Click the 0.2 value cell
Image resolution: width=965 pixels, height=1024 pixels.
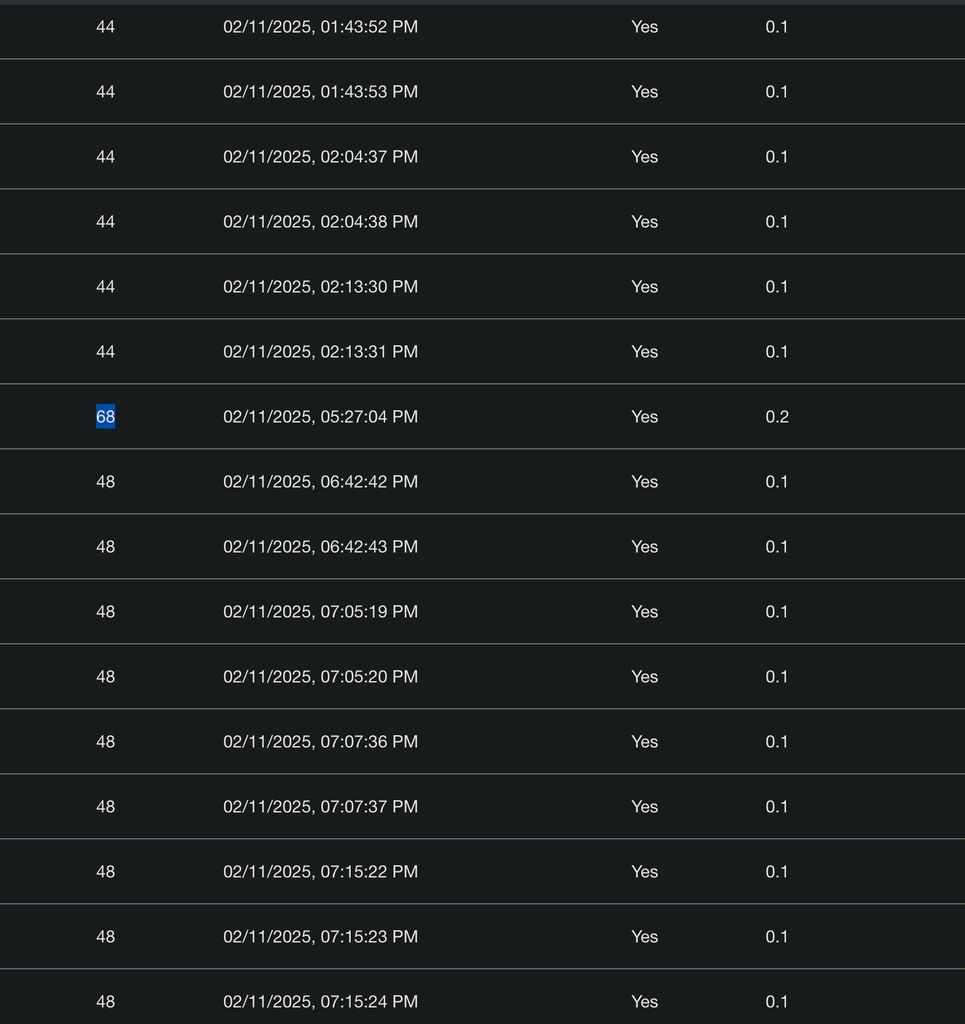click(x=777, y=417)
